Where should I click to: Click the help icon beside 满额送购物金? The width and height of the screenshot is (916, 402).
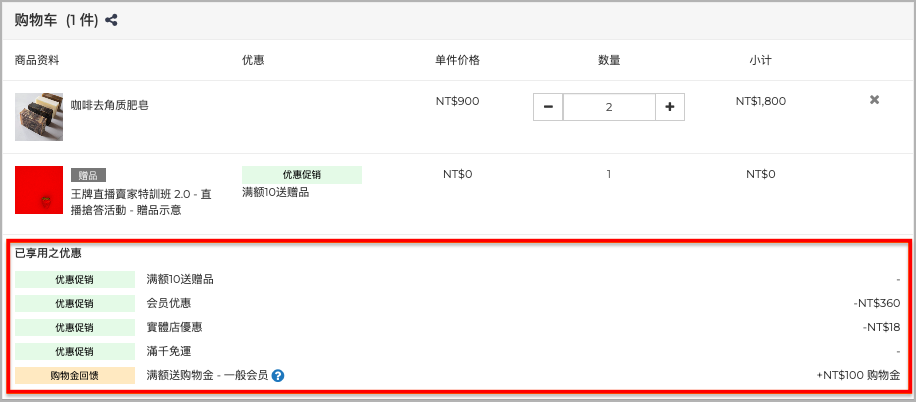pos(278,376)
